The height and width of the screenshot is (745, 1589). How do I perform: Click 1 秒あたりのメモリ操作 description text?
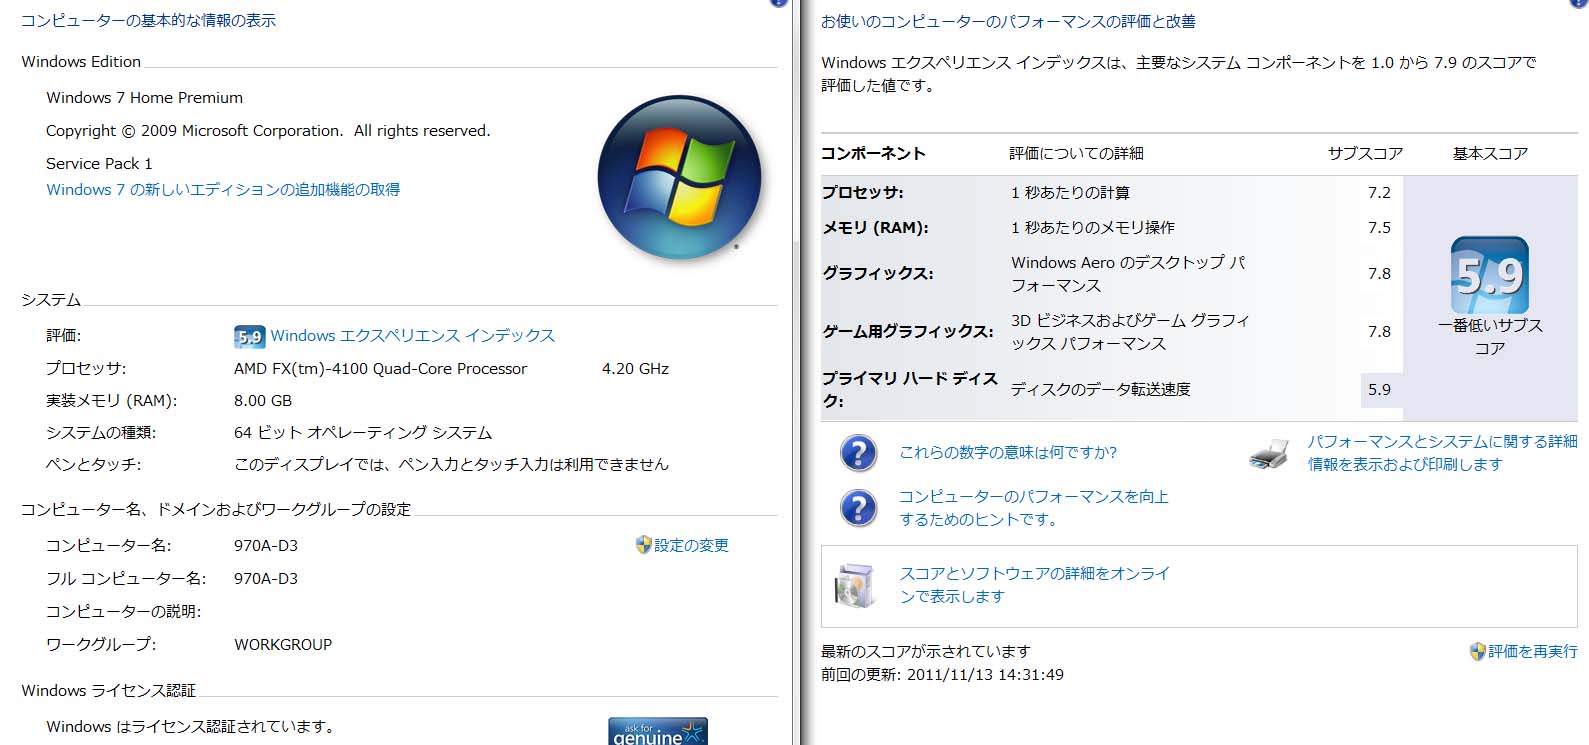[1092, 228]
